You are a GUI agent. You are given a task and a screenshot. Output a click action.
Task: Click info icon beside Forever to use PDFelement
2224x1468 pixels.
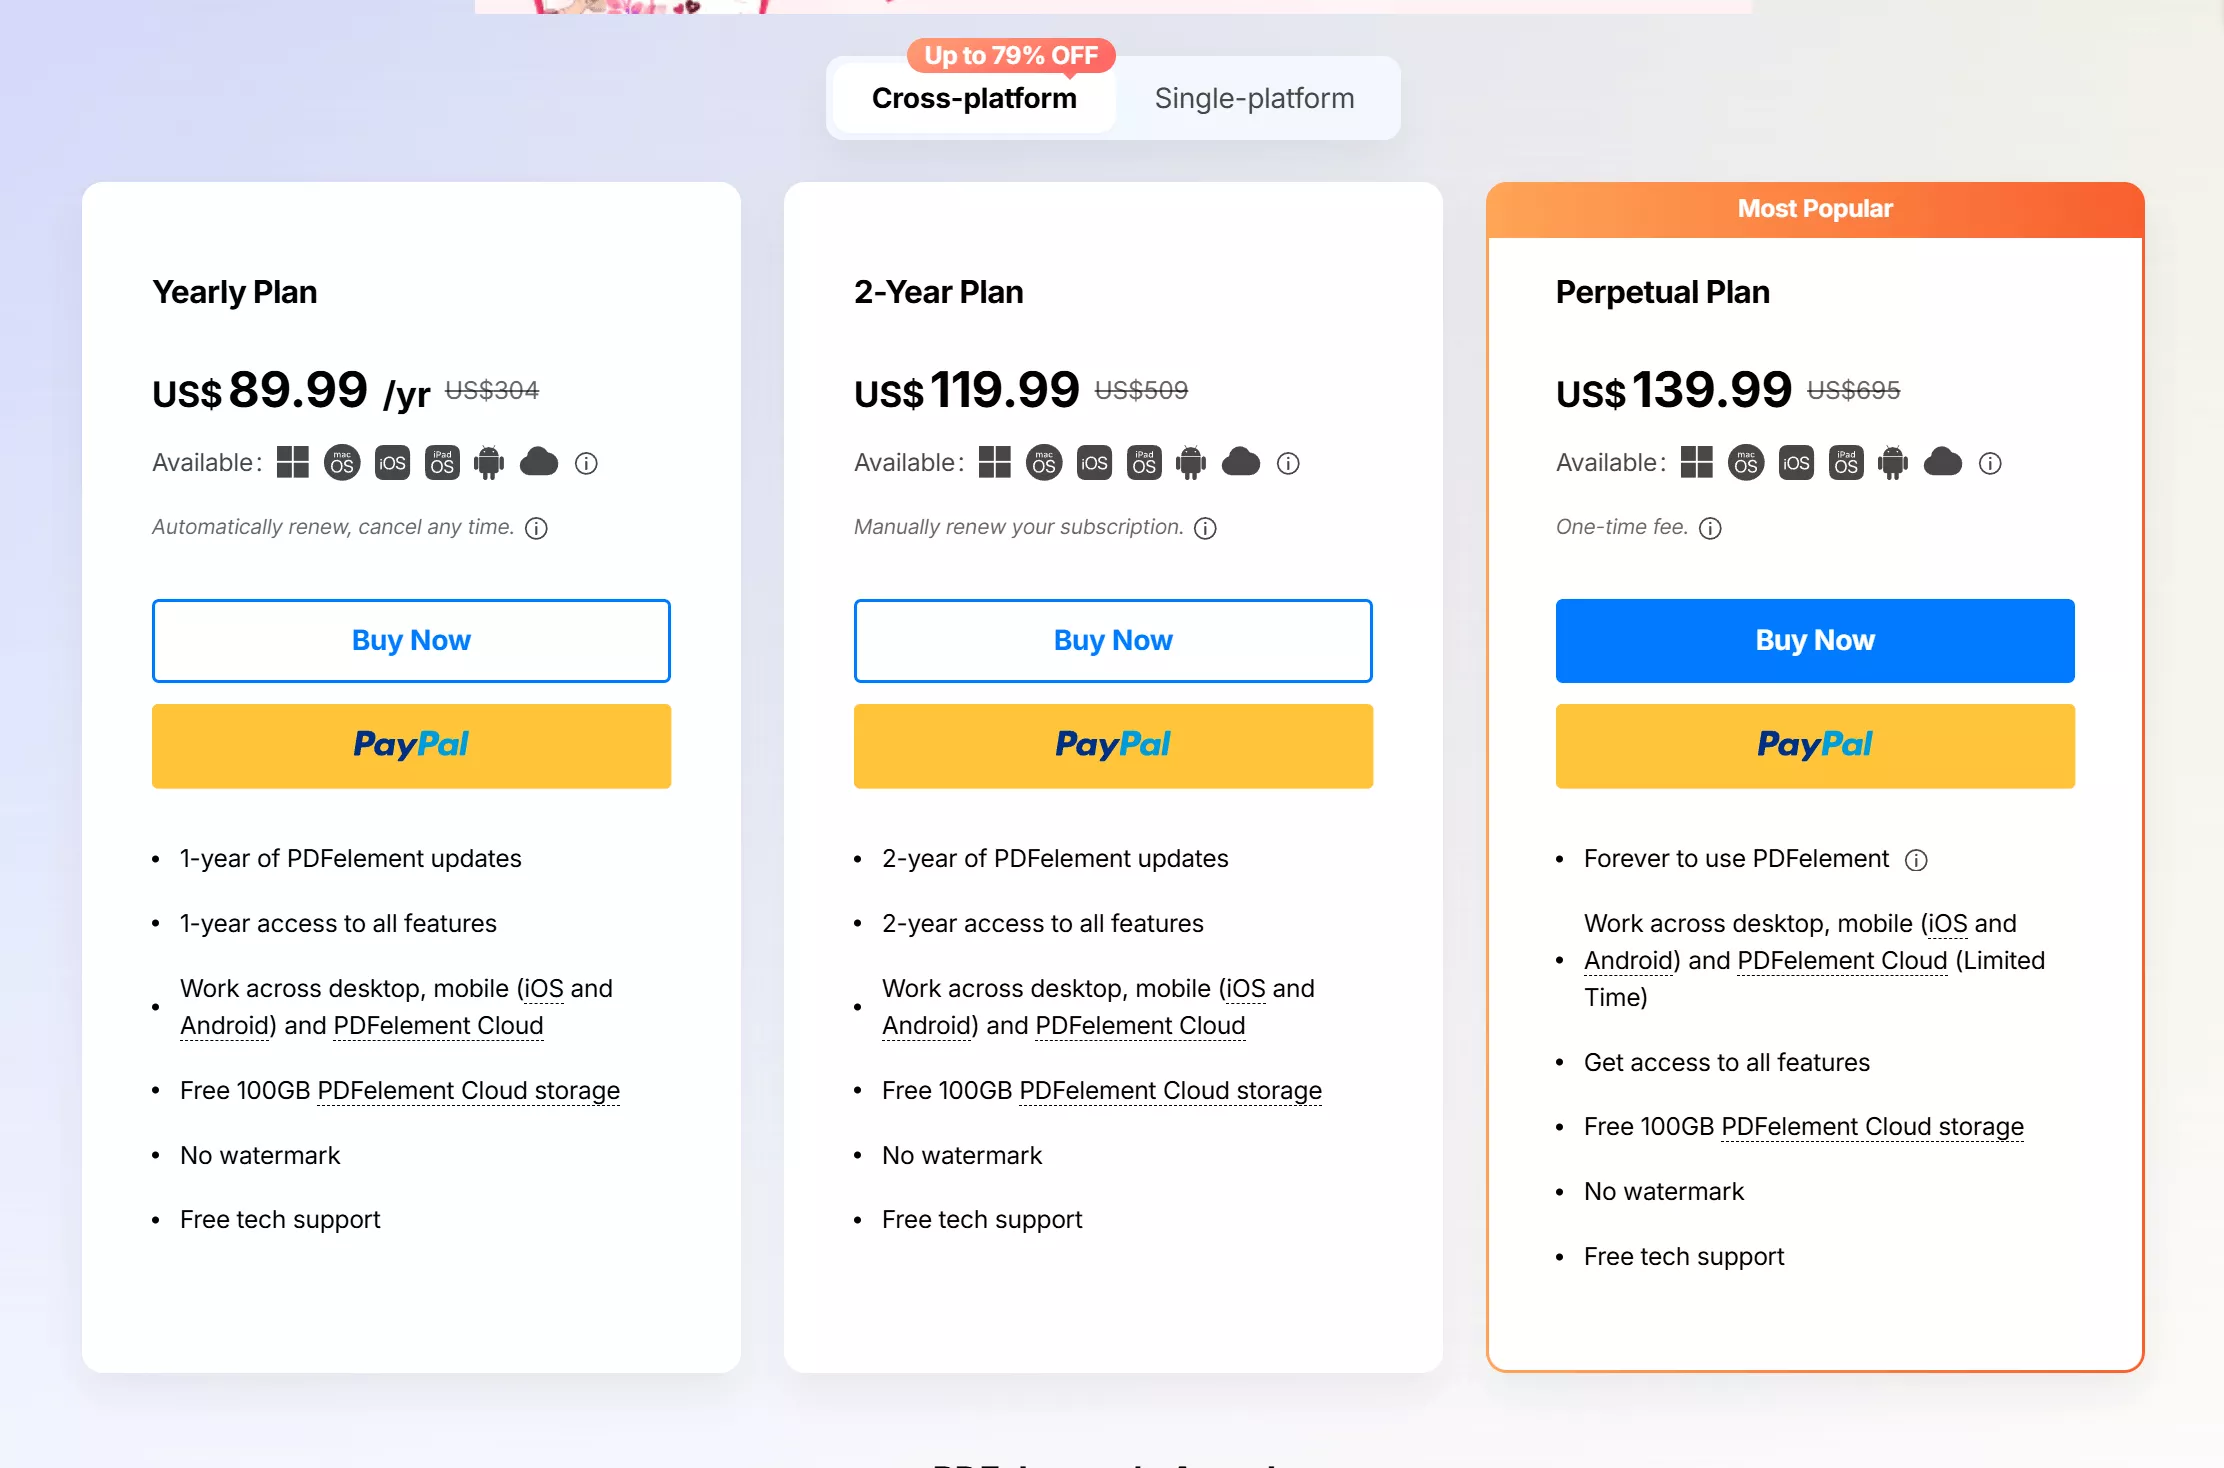coord(1916,860)
